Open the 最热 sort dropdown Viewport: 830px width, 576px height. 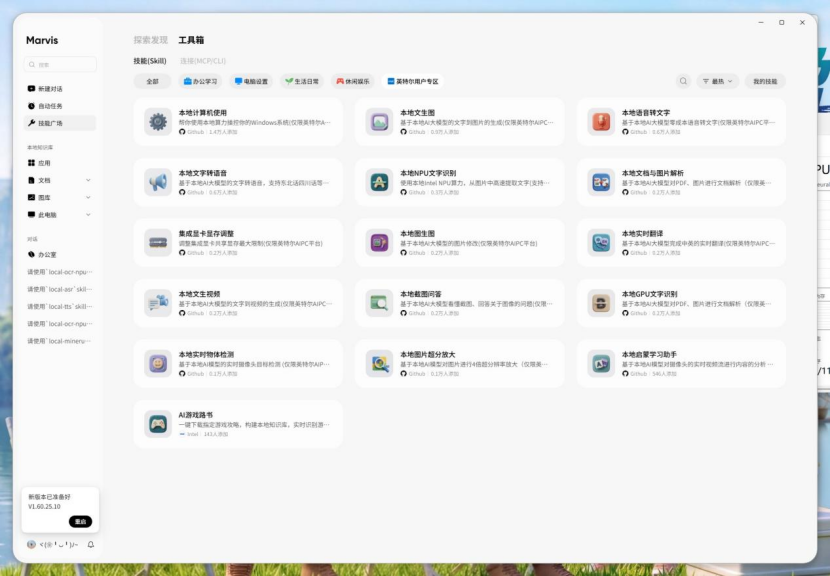point(717,81)
